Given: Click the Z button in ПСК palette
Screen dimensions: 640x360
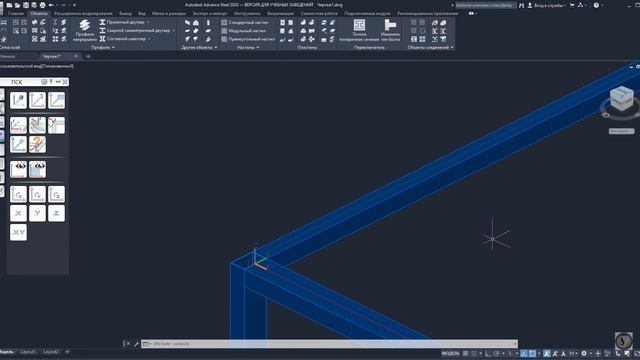Looking at the screenshot, I should coord(56,213).
